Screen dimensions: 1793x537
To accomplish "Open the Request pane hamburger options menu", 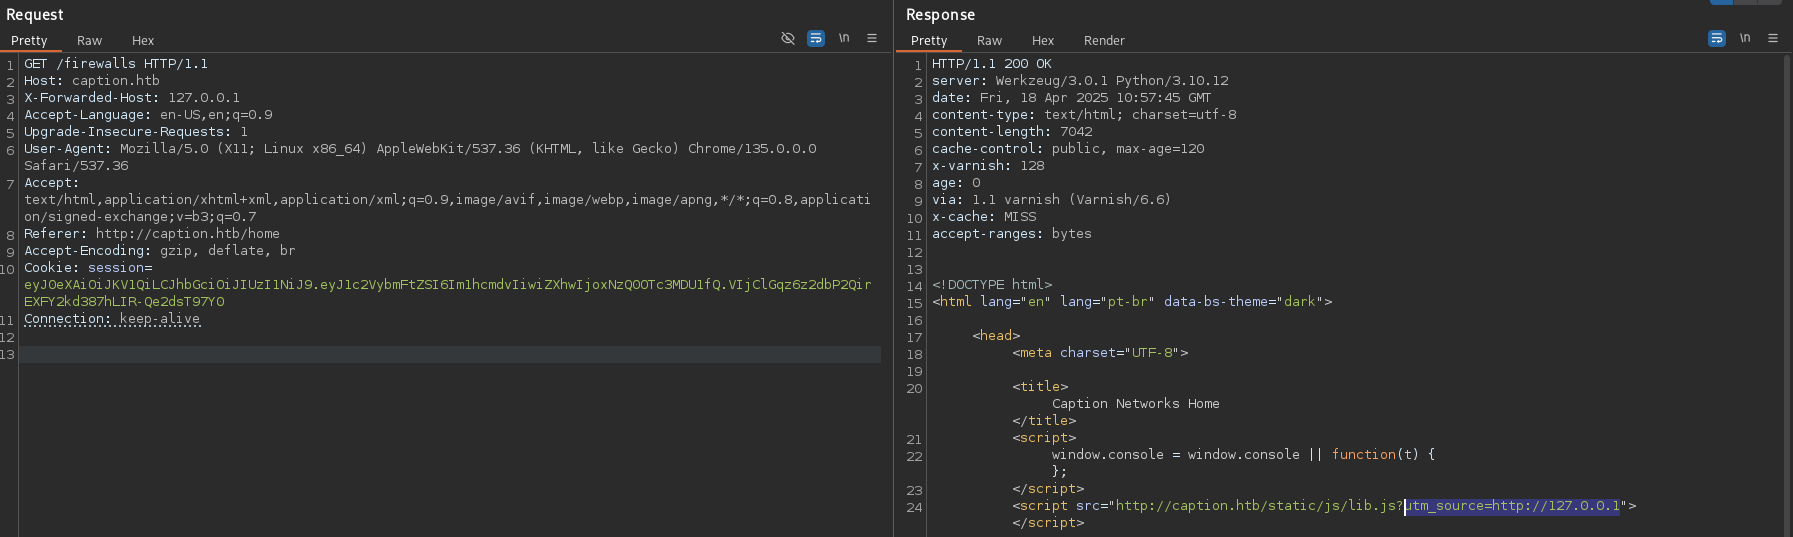I will tap(872, 38).
